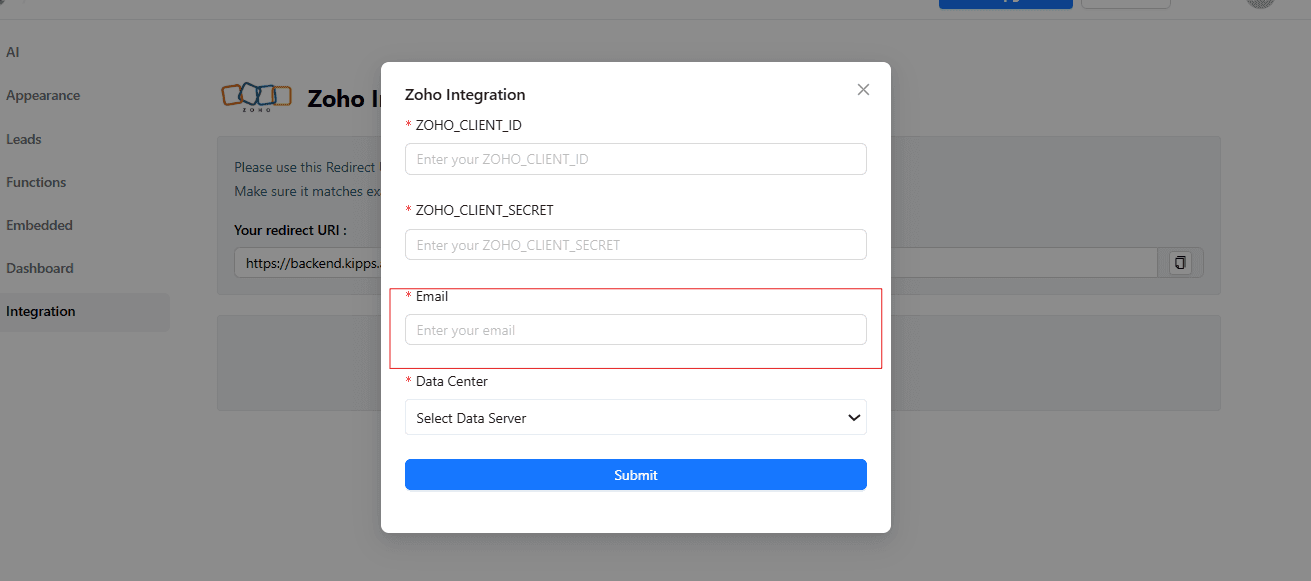Open the Dashboard page
Screen dimensions: 1311x581
point(40,268)
